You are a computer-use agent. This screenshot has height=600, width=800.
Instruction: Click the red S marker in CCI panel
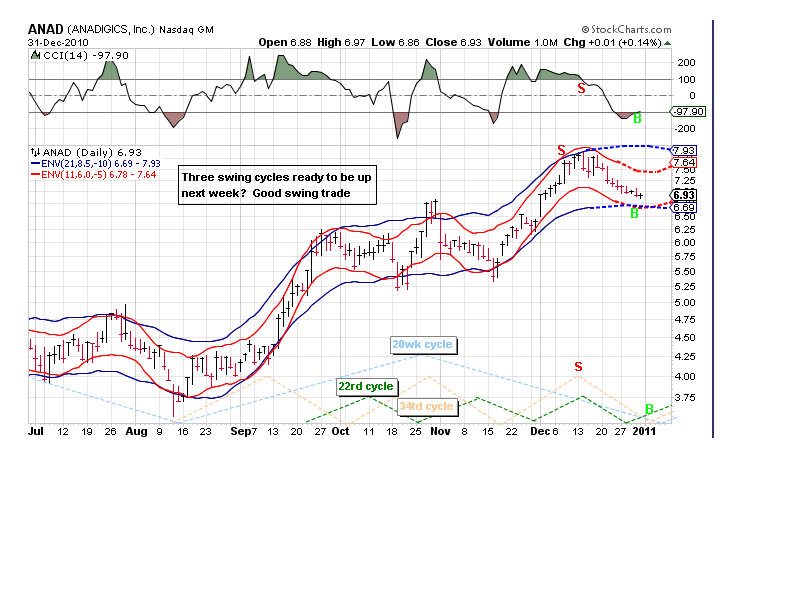pos(581,88)
